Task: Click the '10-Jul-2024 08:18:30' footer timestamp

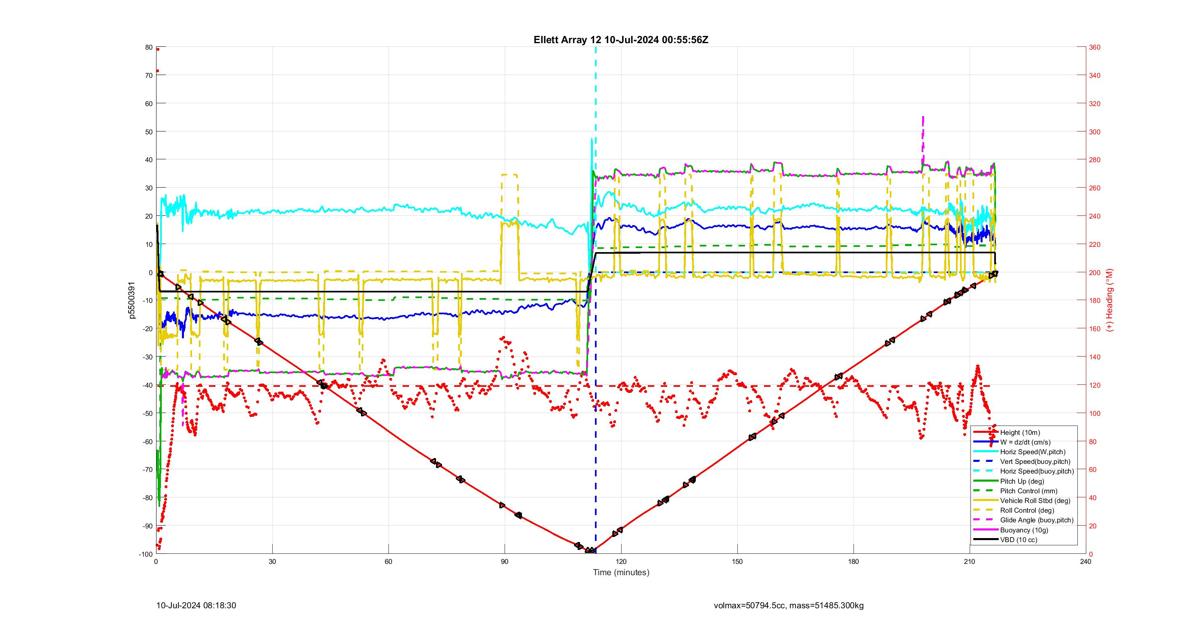Action: click(196, 605)
